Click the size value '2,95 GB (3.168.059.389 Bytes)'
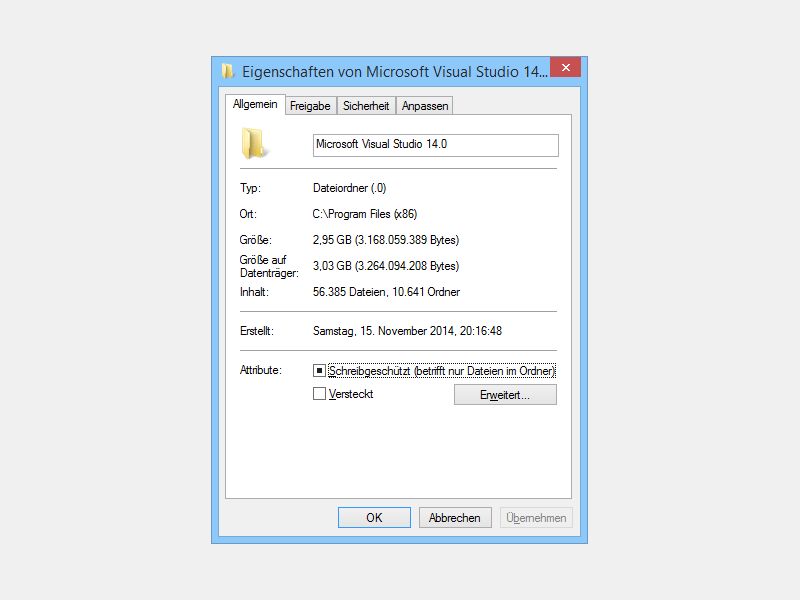Image resolution: width=800 pixels, height=600 pixels. click(x=386, y=240)
